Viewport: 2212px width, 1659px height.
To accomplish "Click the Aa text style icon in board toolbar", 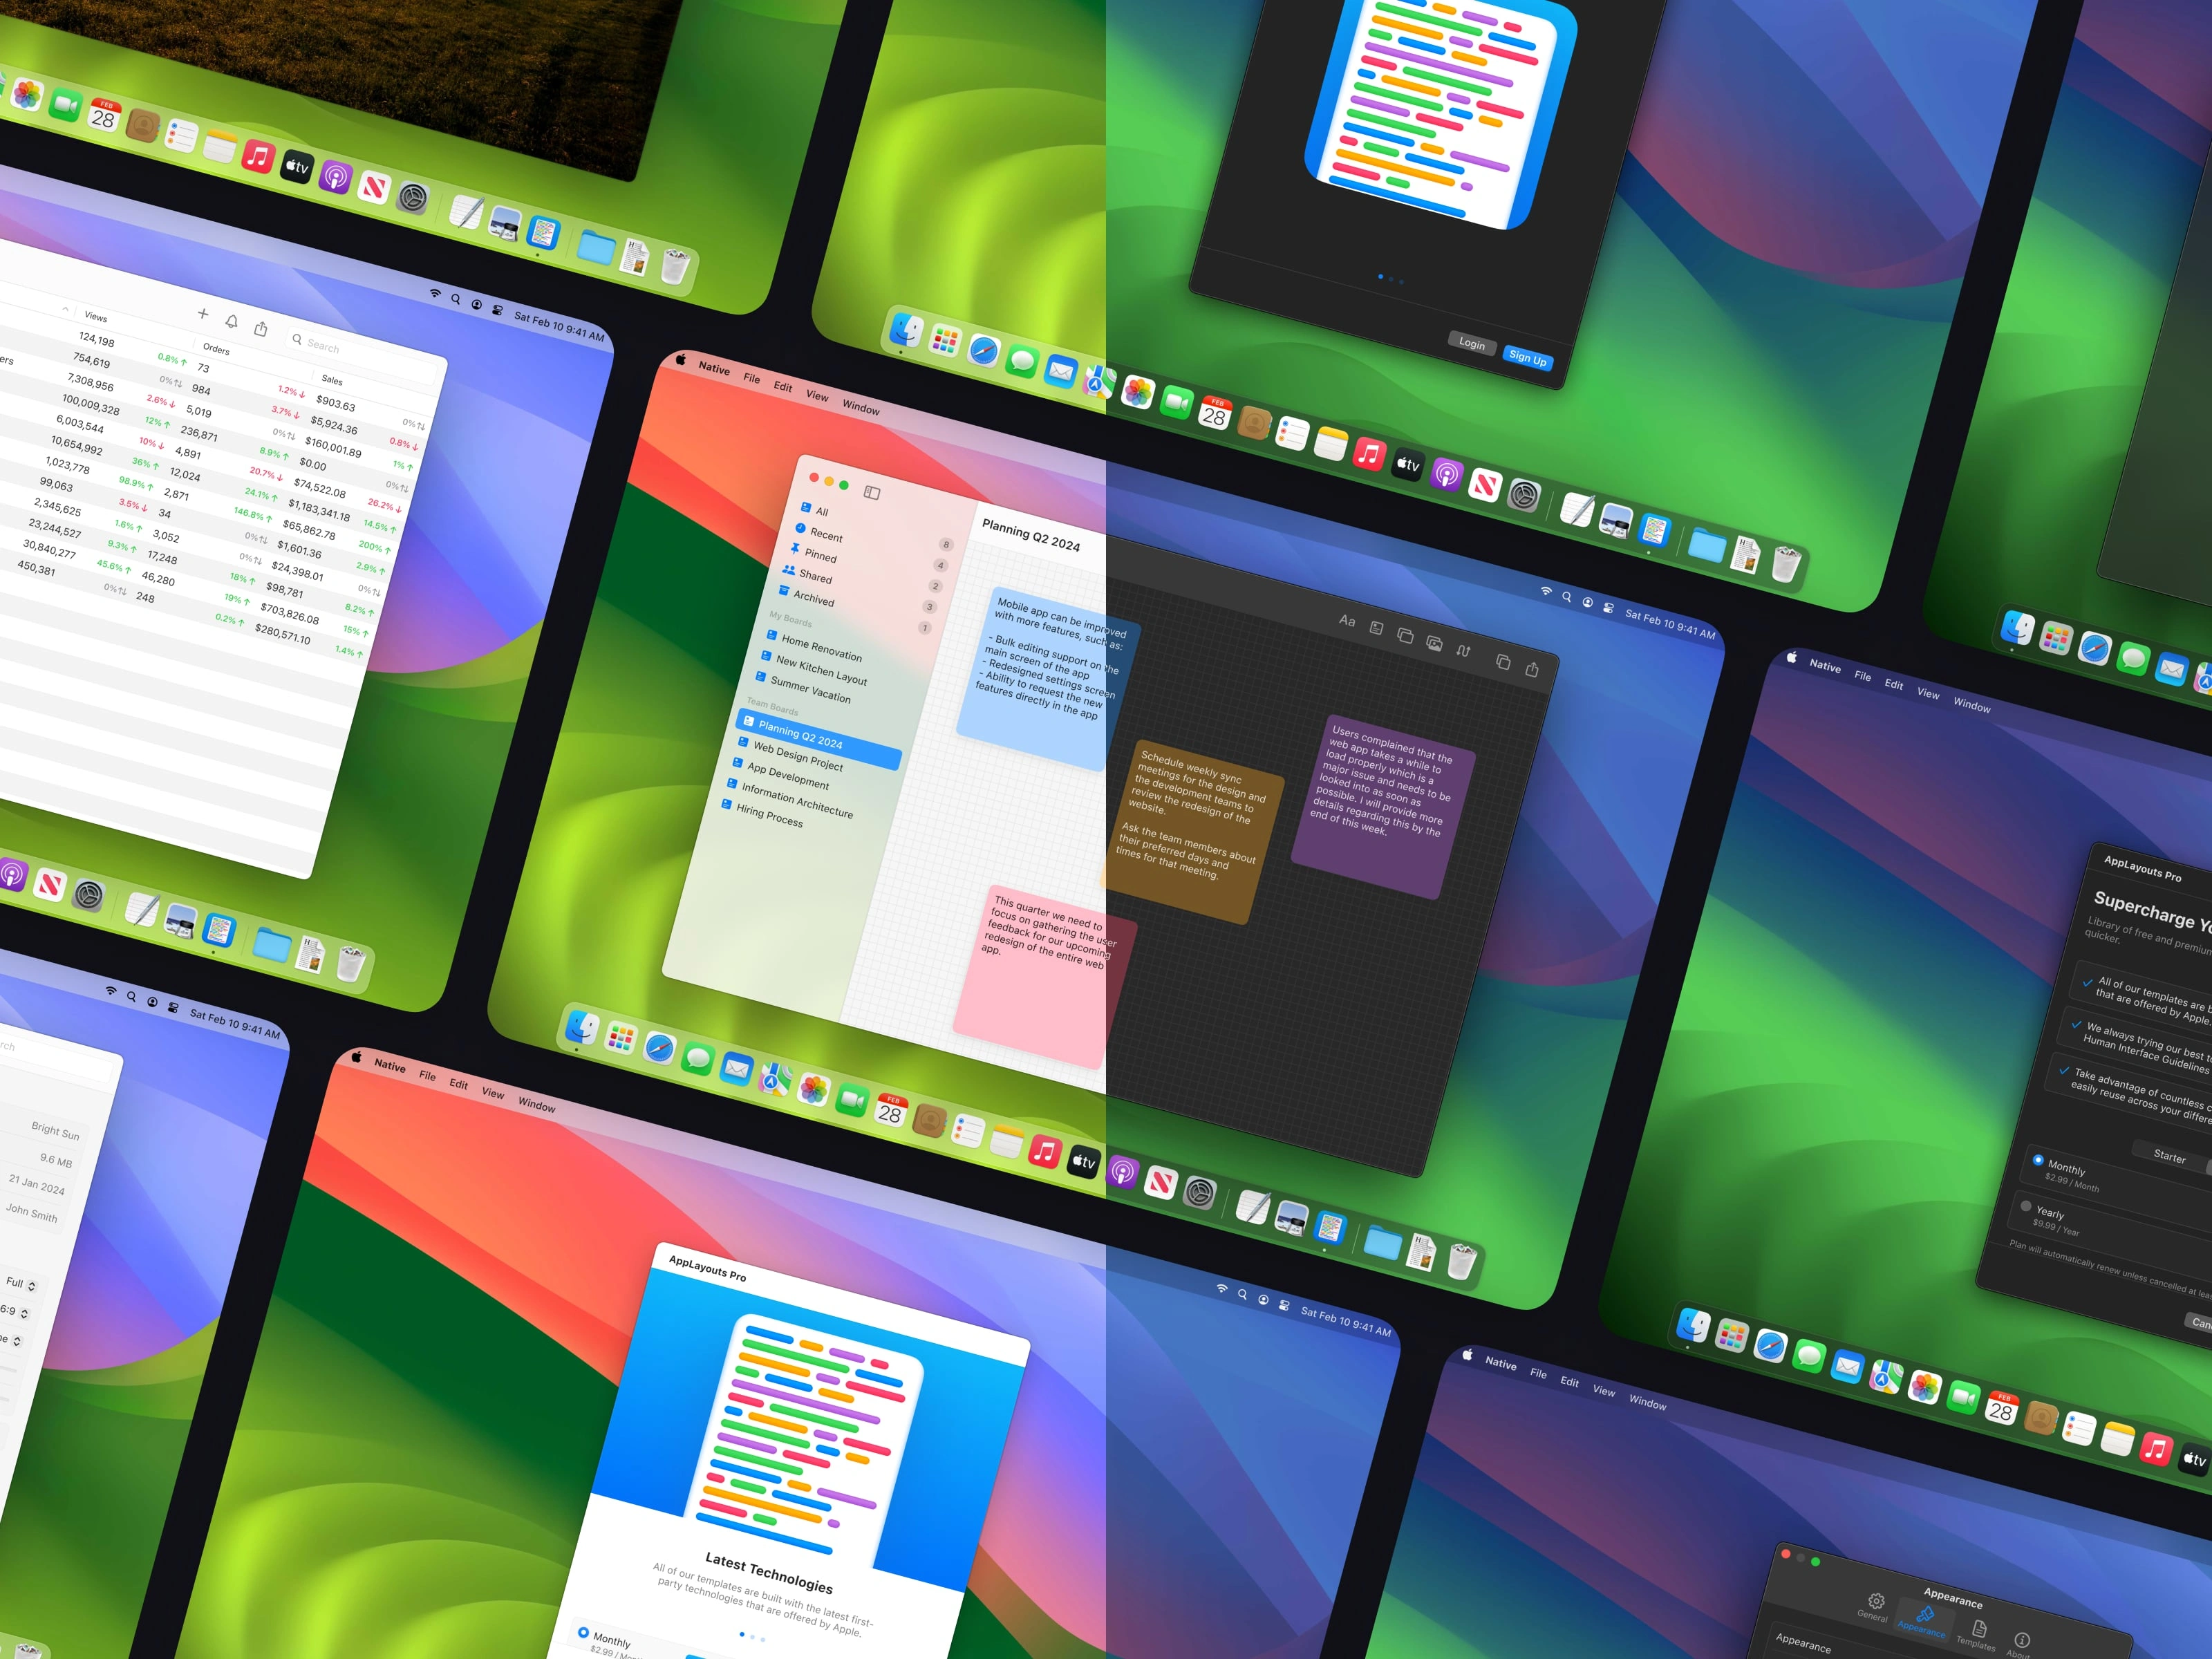I will tap(1347, 621).
